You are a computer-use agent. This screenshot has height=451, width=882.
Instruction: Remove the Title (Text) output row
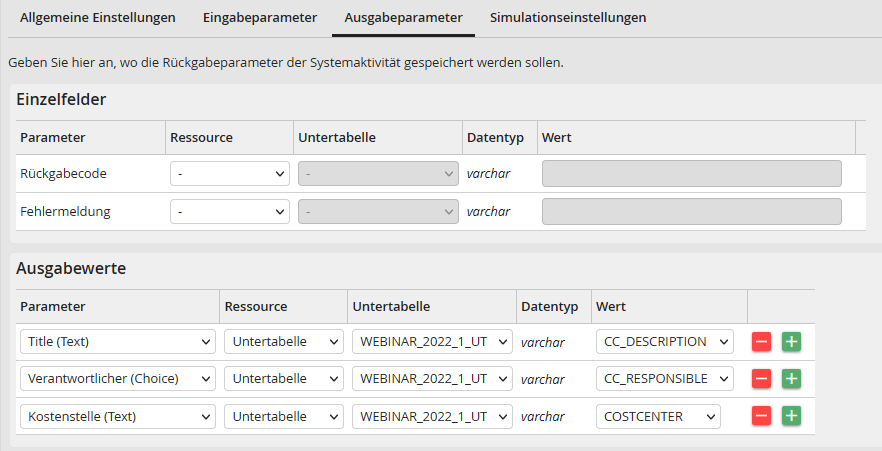point(761,342)
